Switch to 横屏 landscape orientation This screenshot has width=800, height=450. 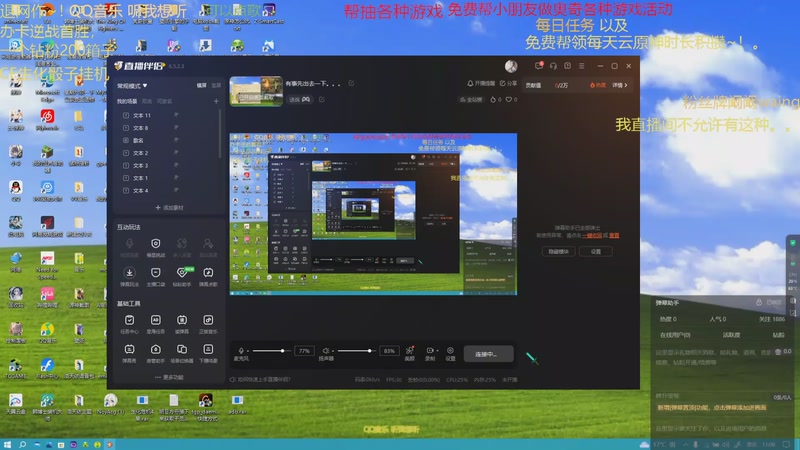pyautogui.click(x=202, y=86)
